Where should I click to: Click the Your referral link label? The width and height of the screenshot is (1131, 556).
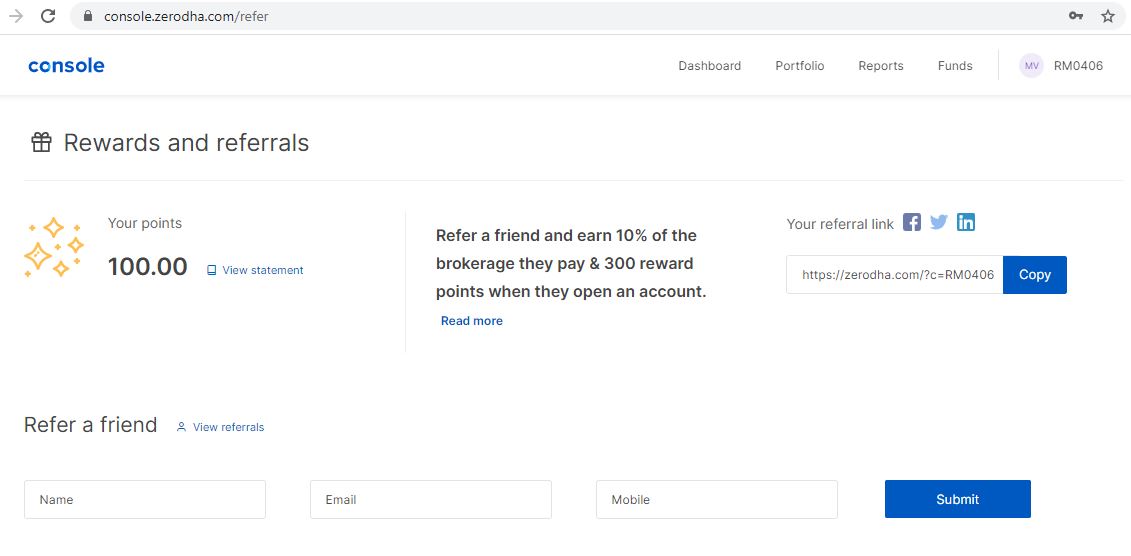point(840,224)
